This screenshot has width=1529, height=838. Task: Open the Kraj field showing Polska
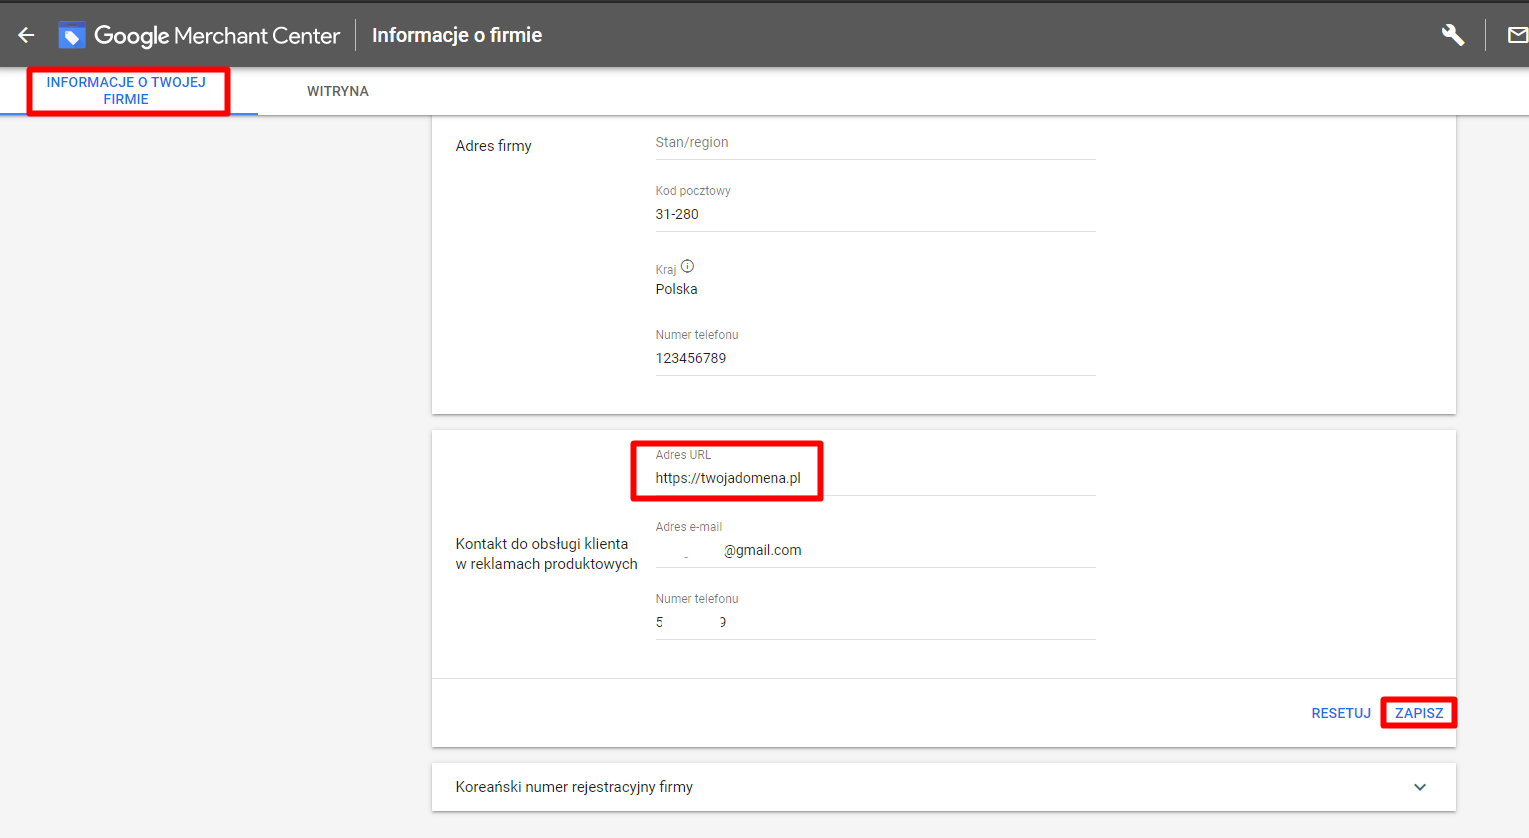(x=874, y=289)
